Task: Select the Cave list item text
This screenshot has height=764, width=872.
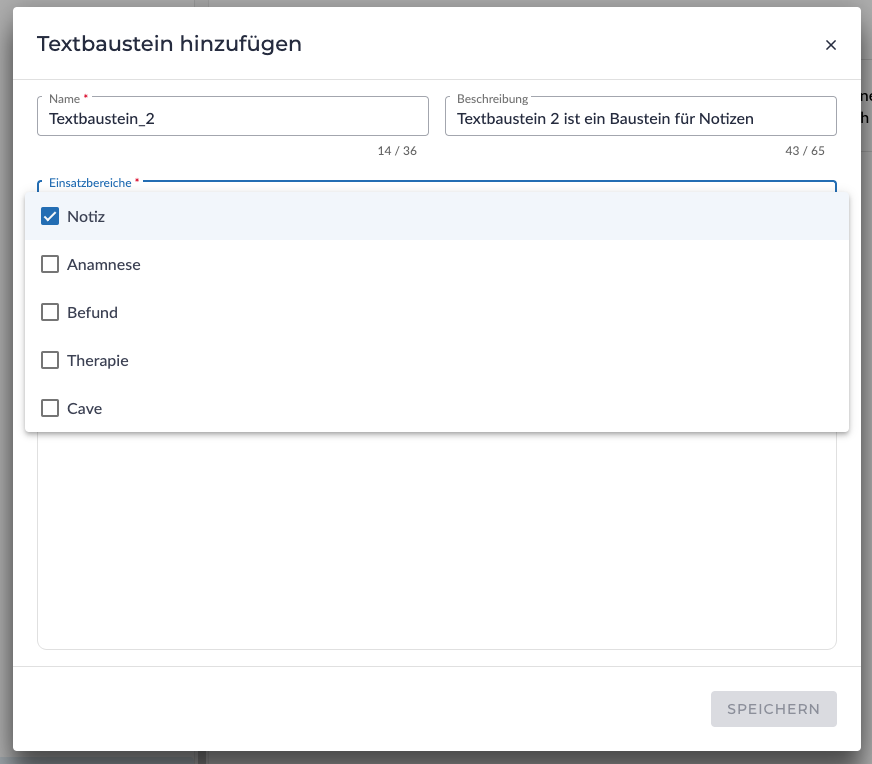Action: pyautogui.click(x=84, y=409)
